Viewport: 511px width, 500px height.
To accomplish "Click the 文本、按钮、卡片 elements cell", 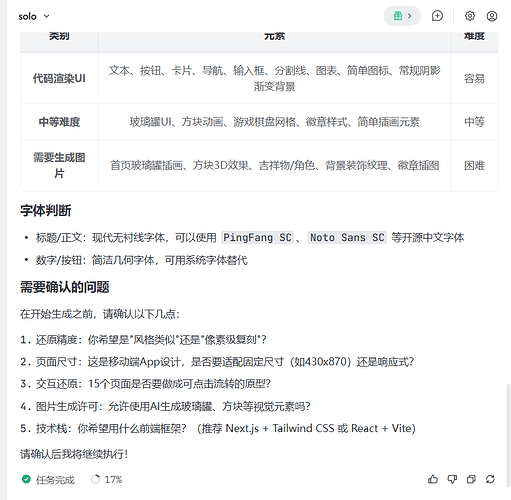I will click(x=275, y=78).
